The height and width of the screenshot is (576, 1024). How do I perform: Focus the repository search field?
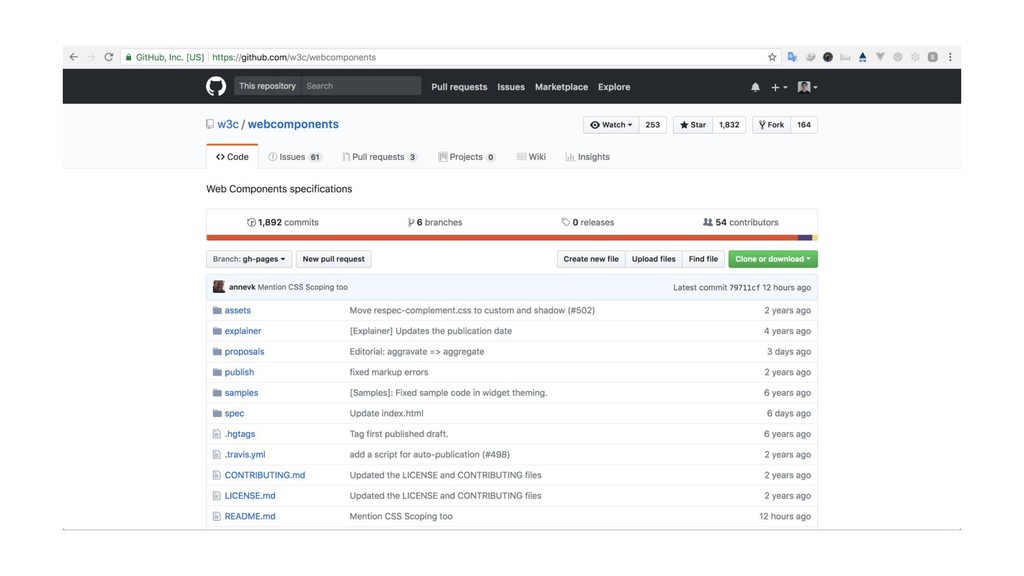360,86
